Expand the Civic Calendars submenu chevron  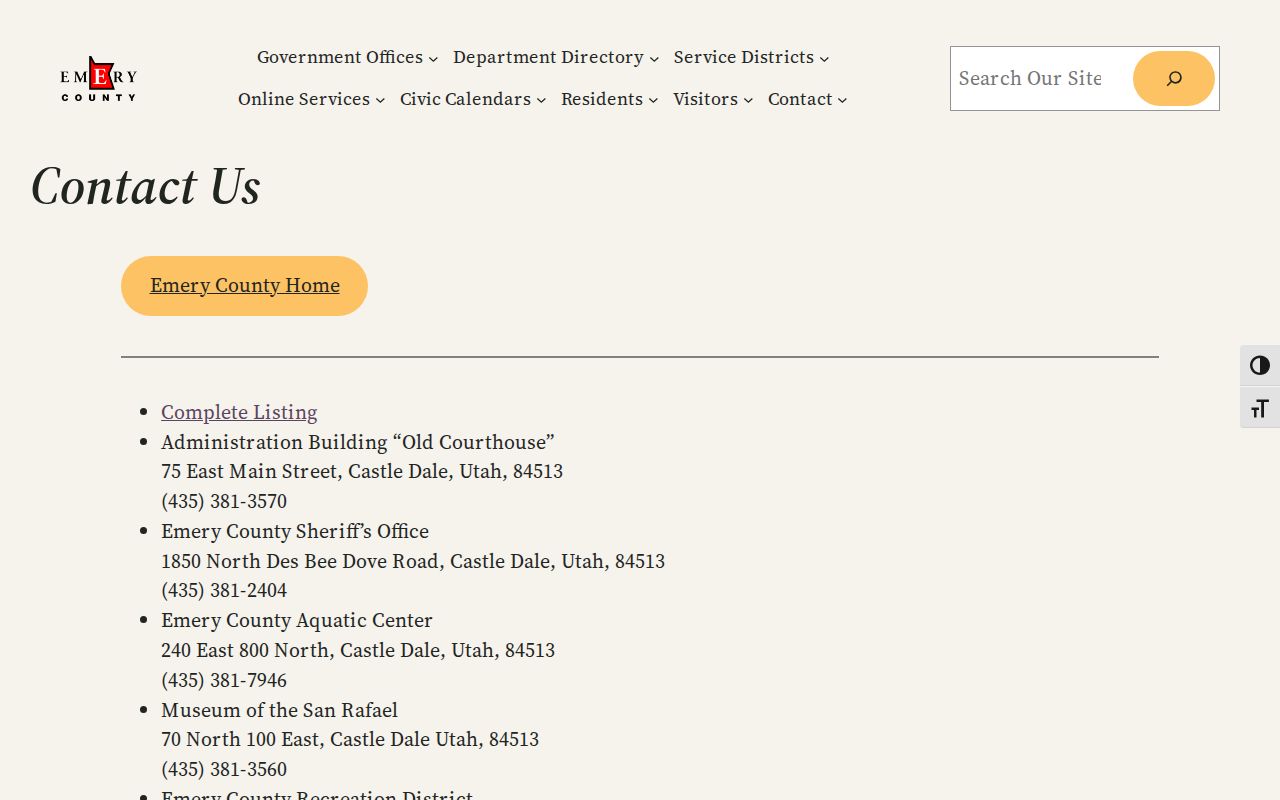[x=541, y=101]
